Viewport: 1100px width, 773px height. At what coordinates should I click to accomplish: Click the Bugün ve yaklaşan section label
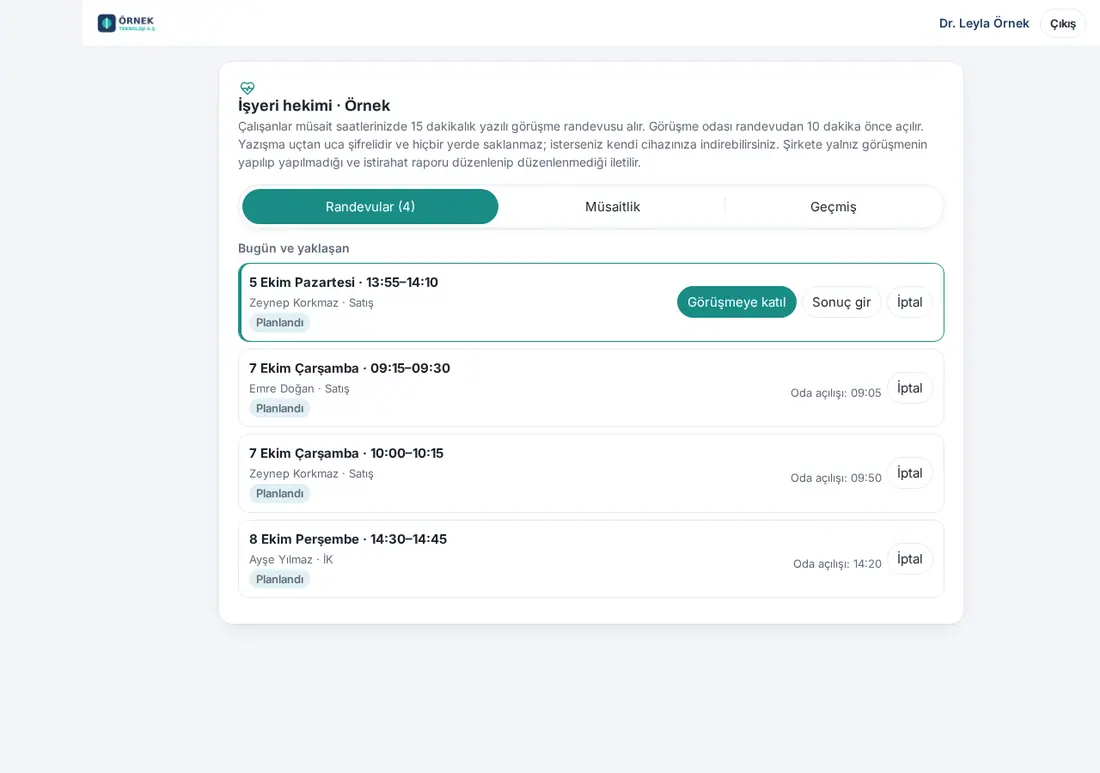(293, 248)
